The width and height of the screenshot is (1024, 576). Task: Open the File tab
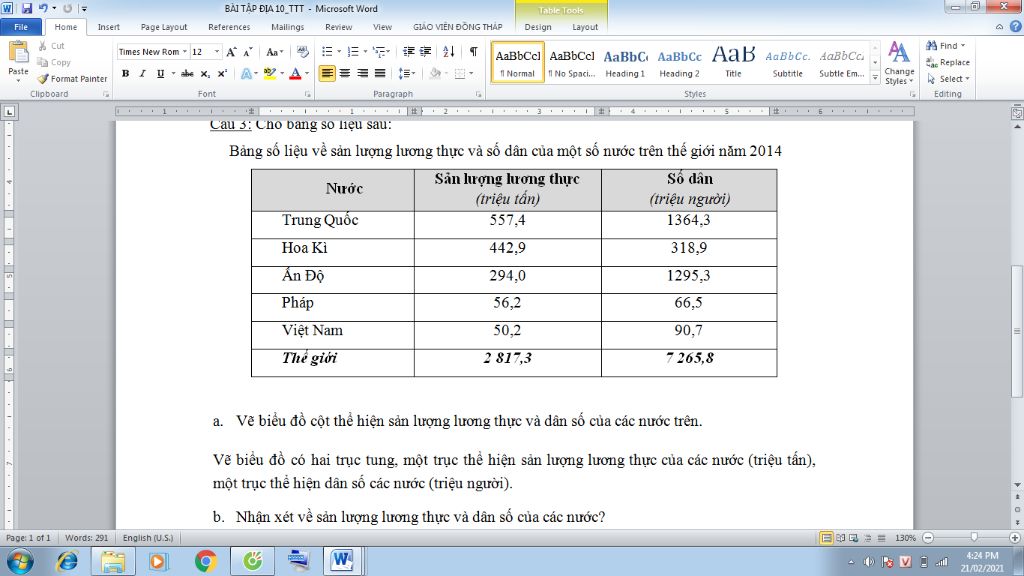pyautogui.click(x=21, y=27)
